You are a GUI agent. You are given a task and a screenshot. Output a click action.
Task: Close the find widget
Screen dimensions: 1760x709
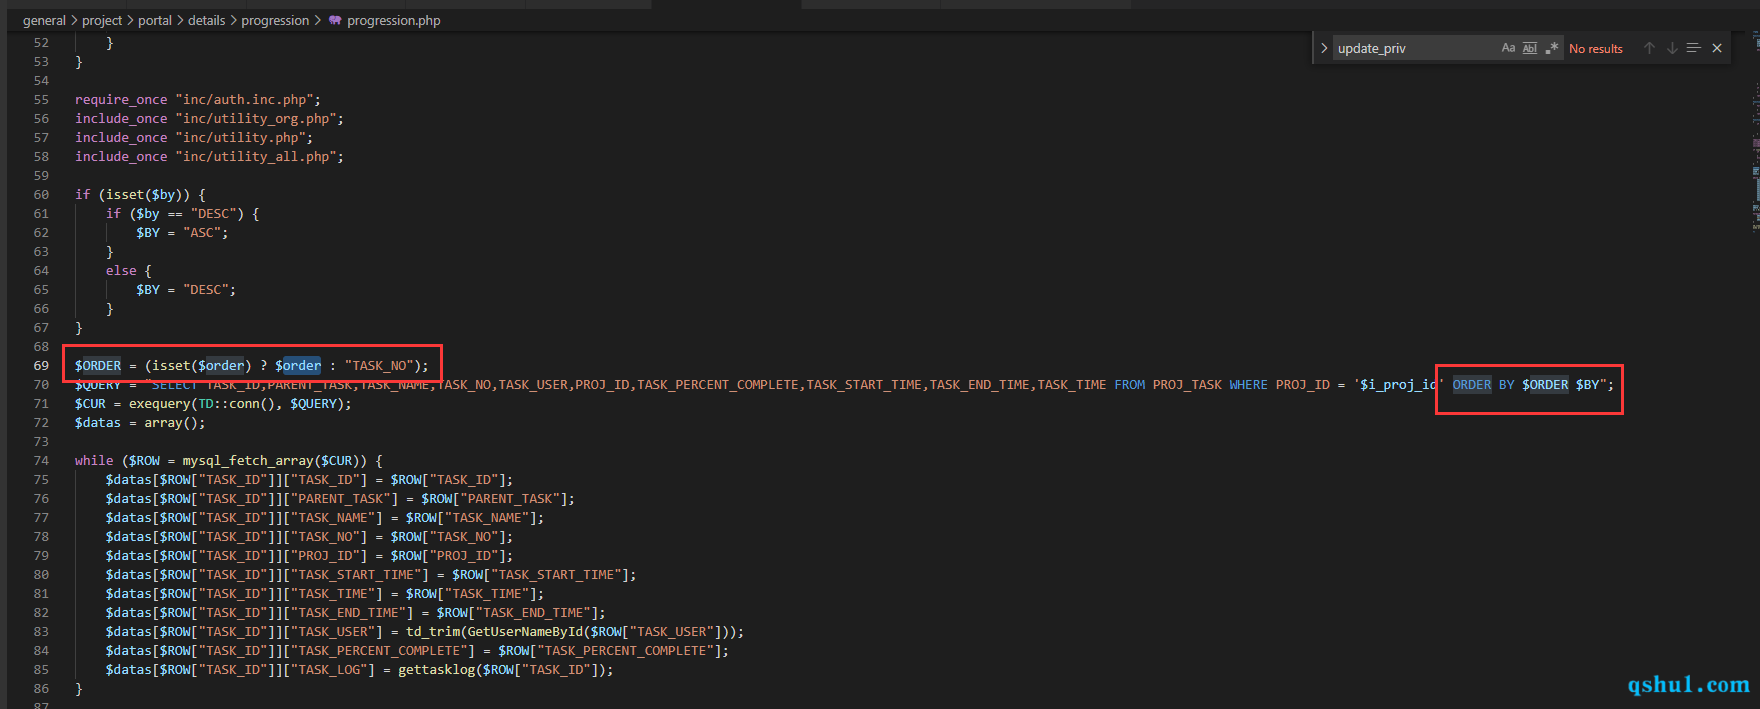[x=1717, y=48]
